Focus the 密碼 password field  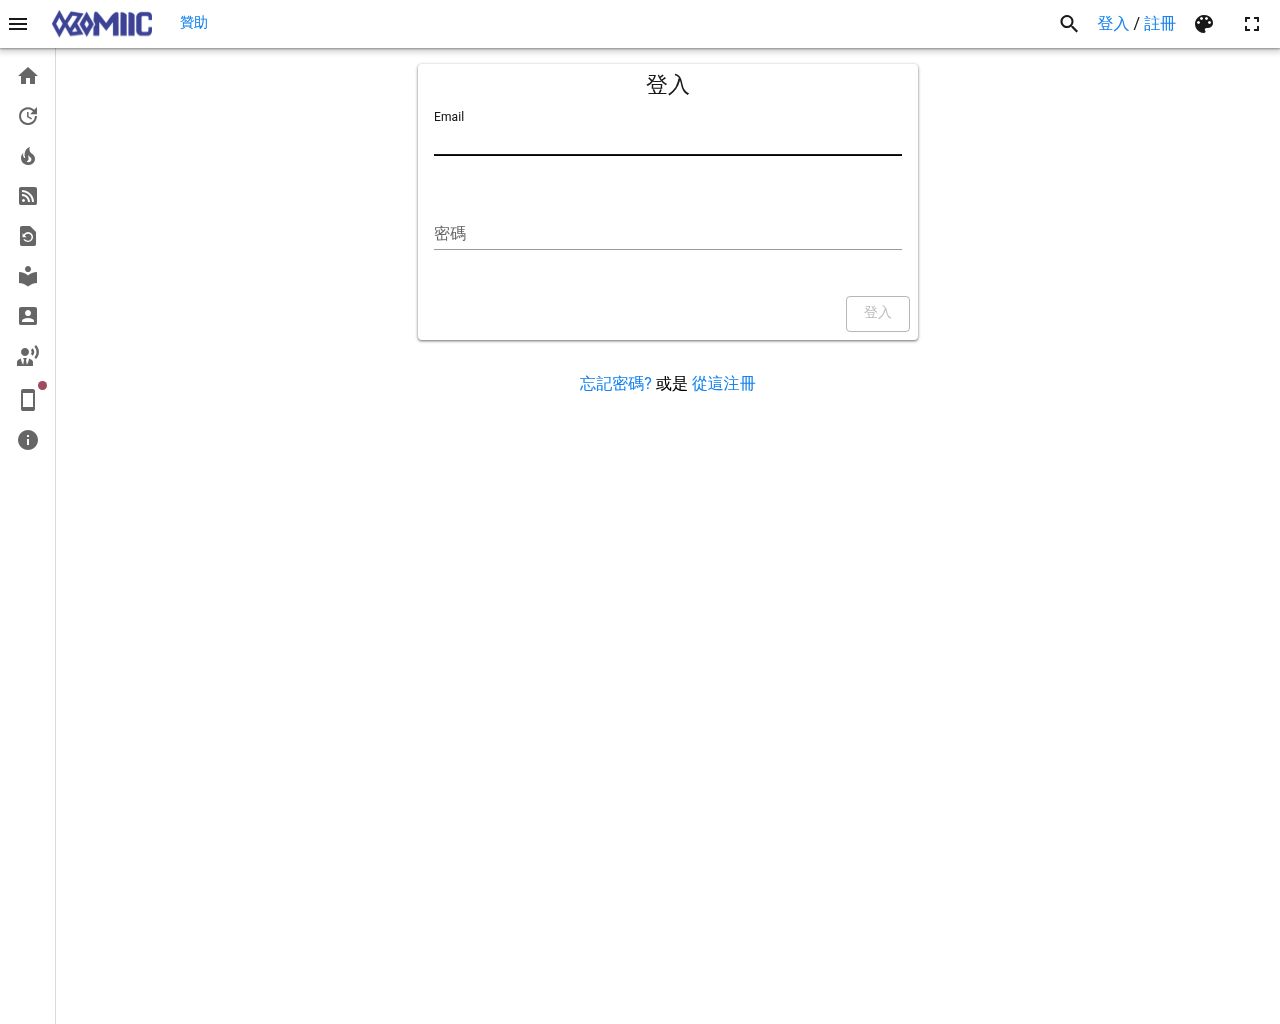(x=668, y=234)
